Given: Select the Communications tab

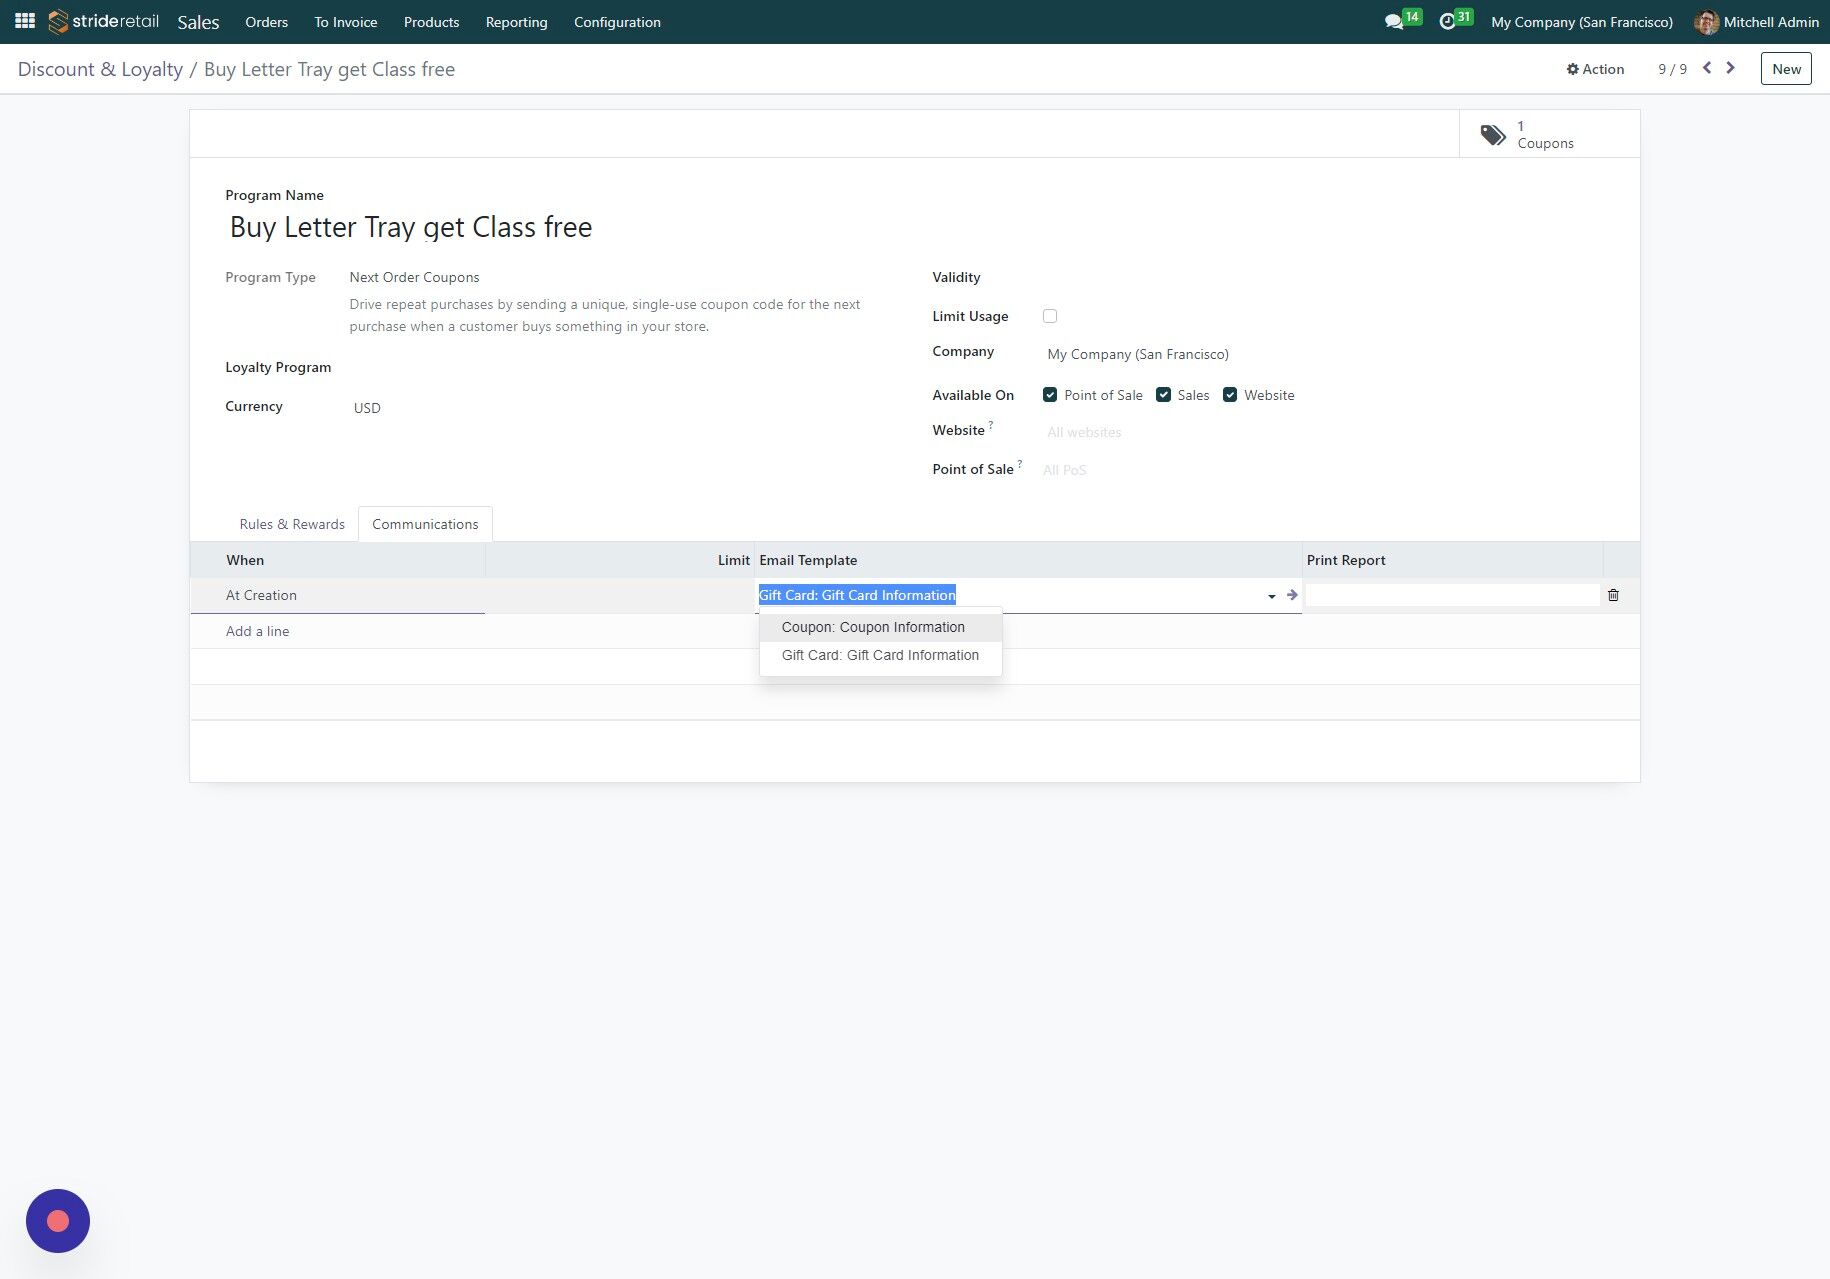Looking at the screenshot, I should 425,524.
